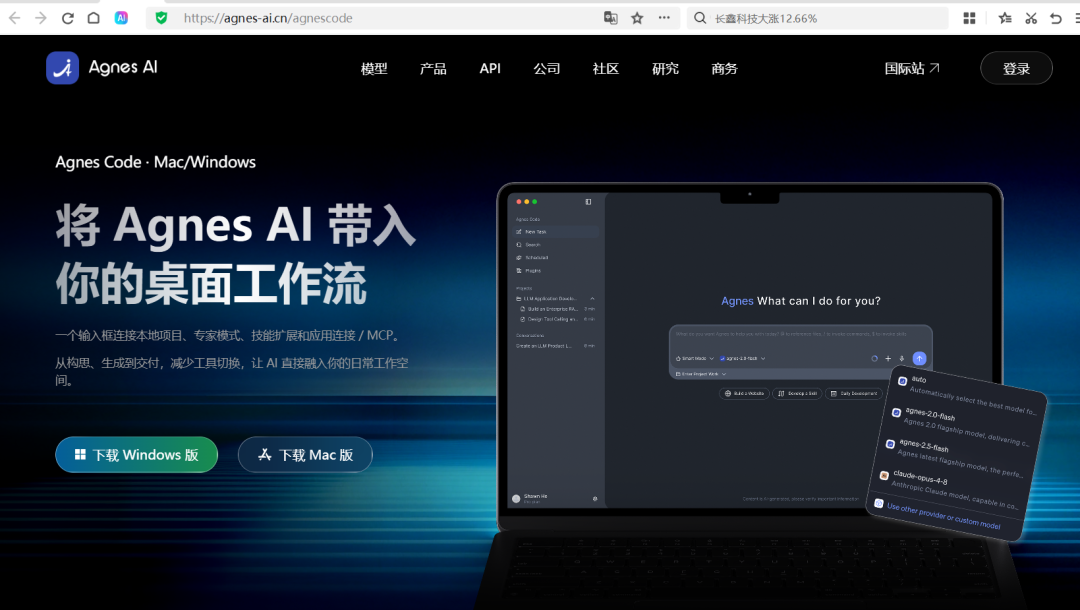
Task: Select claude-opus-4-8 model option
Action: [949, 488]
